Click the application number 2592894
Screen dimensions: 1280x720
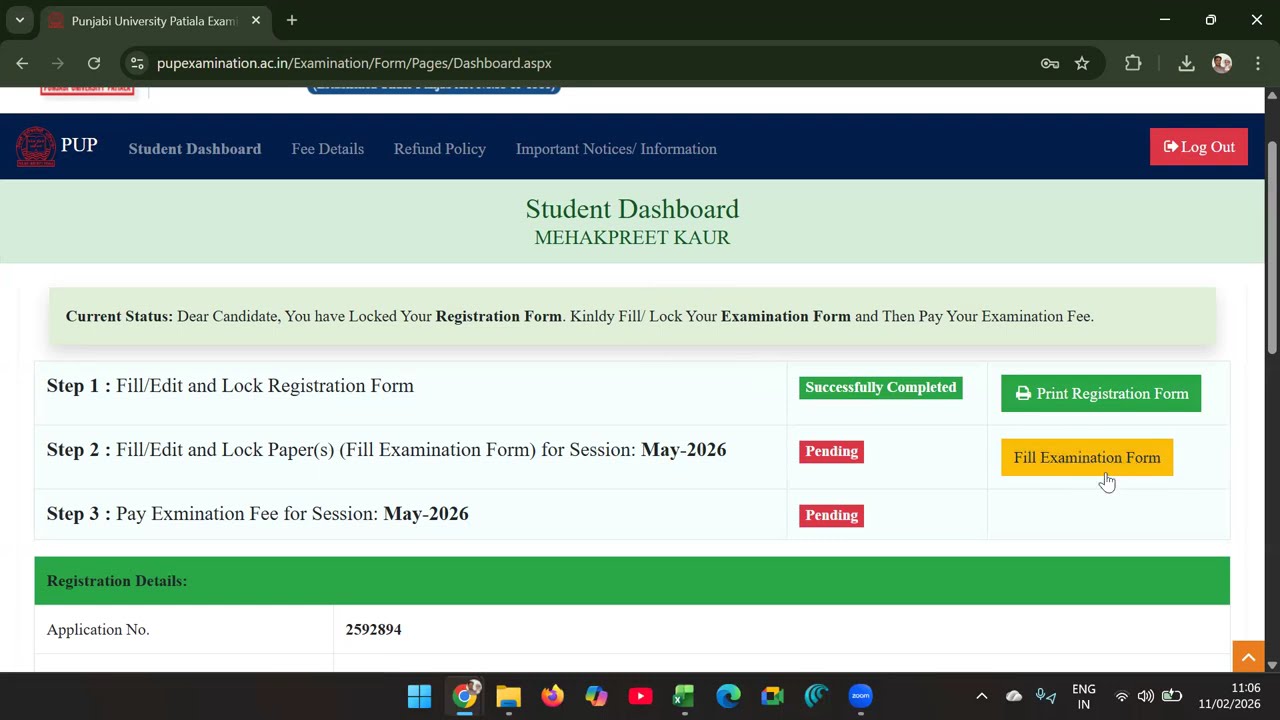[x=373, y=629]
